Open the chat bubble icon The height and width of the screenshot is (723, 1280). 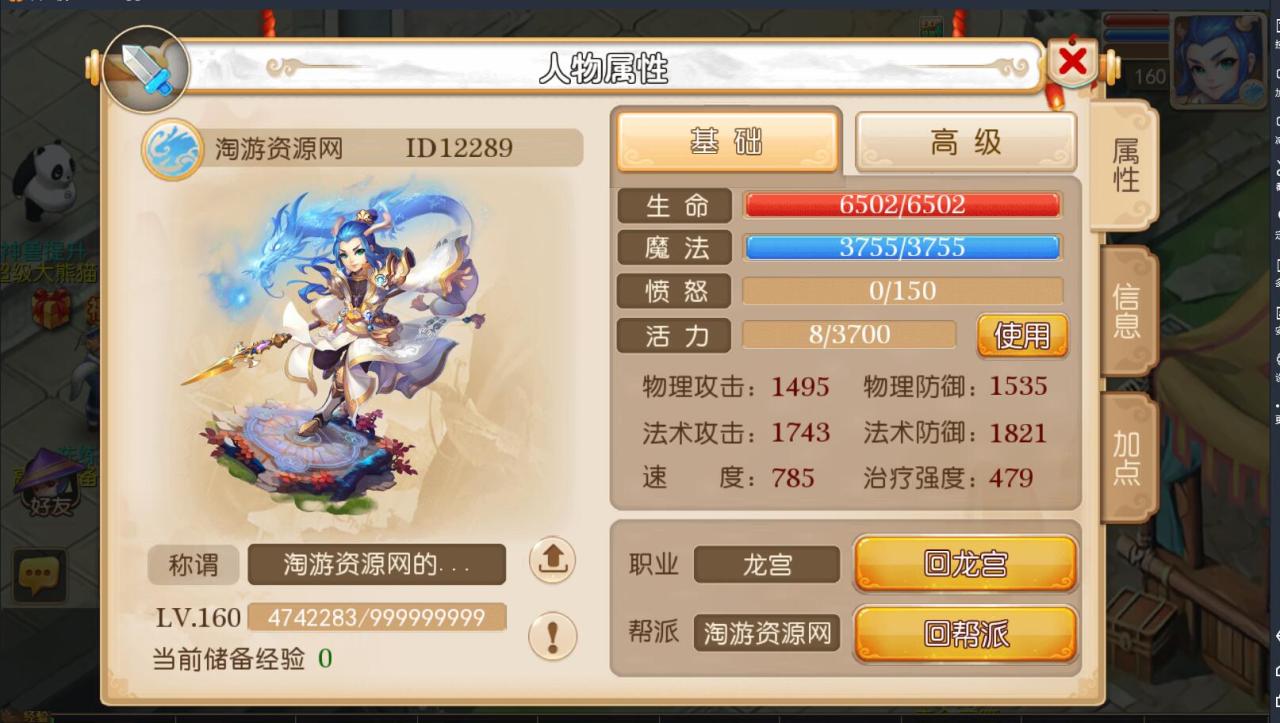40,575
